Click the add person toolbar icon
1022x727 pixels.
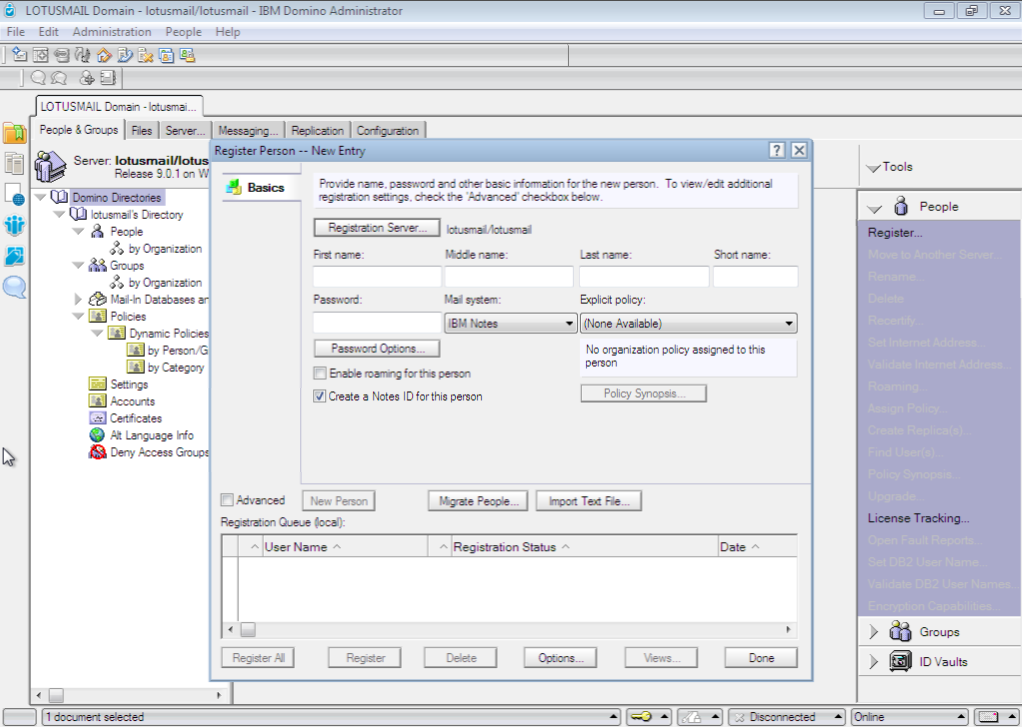click(x=87, y=78)
